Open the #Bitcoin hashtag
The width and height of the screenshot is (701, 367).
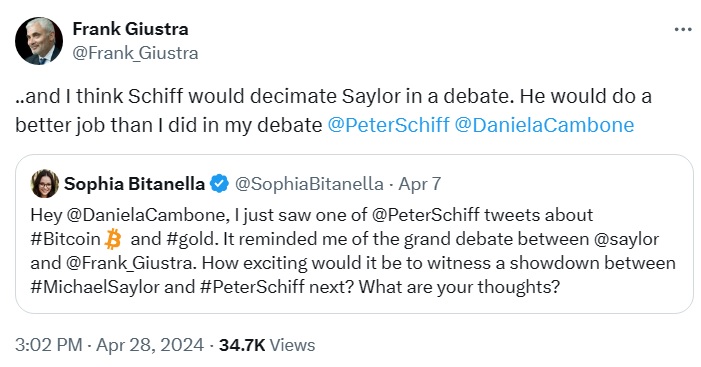tap(66, 239)
